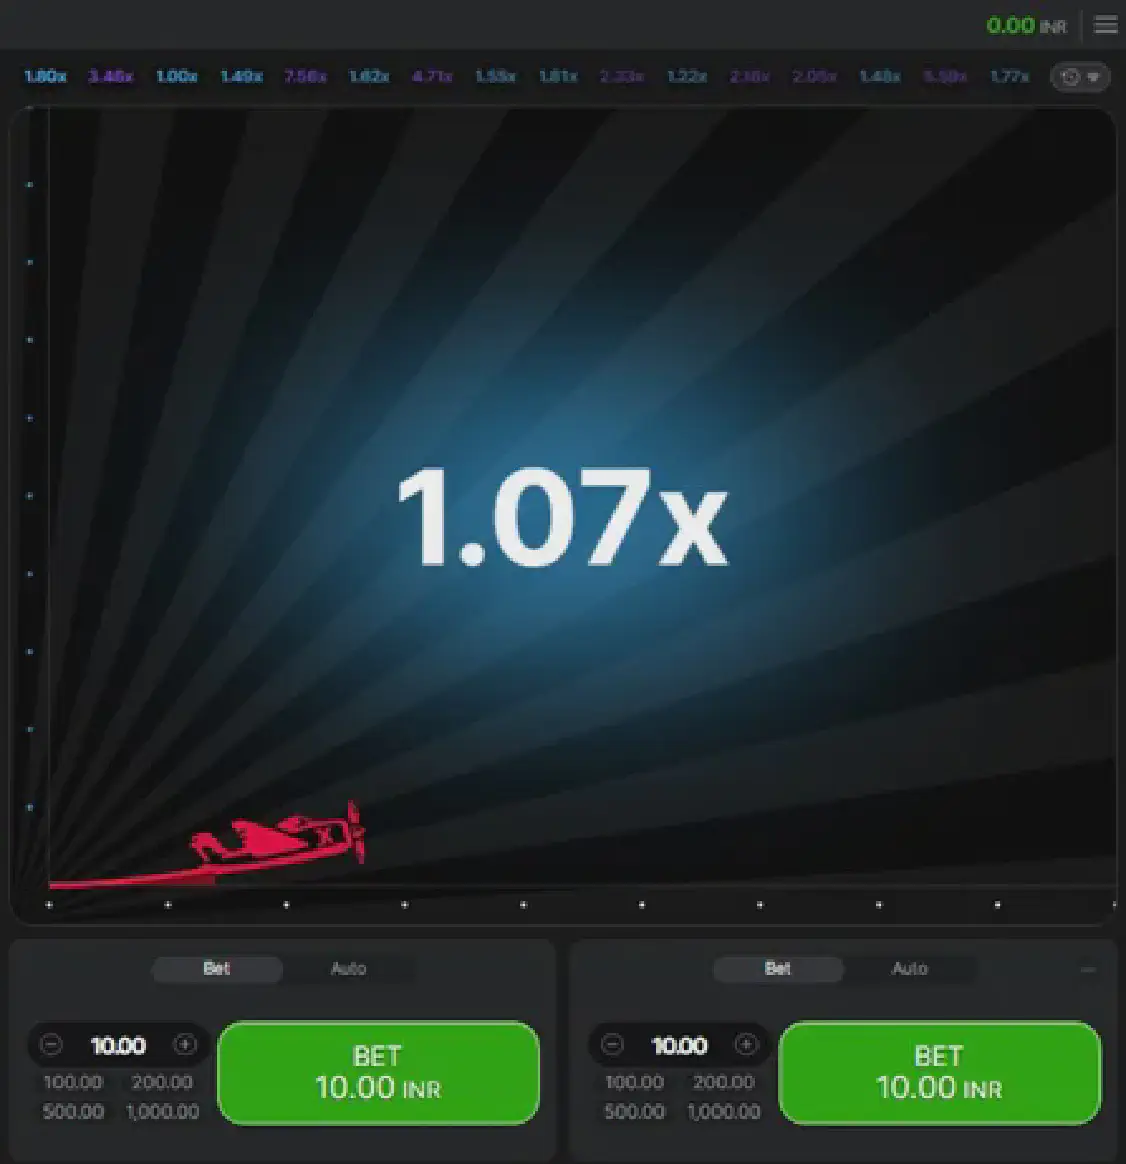Increase bet amount in left panel
The width and height of the screenshot is (1126, 1164).
(185, 1045)
